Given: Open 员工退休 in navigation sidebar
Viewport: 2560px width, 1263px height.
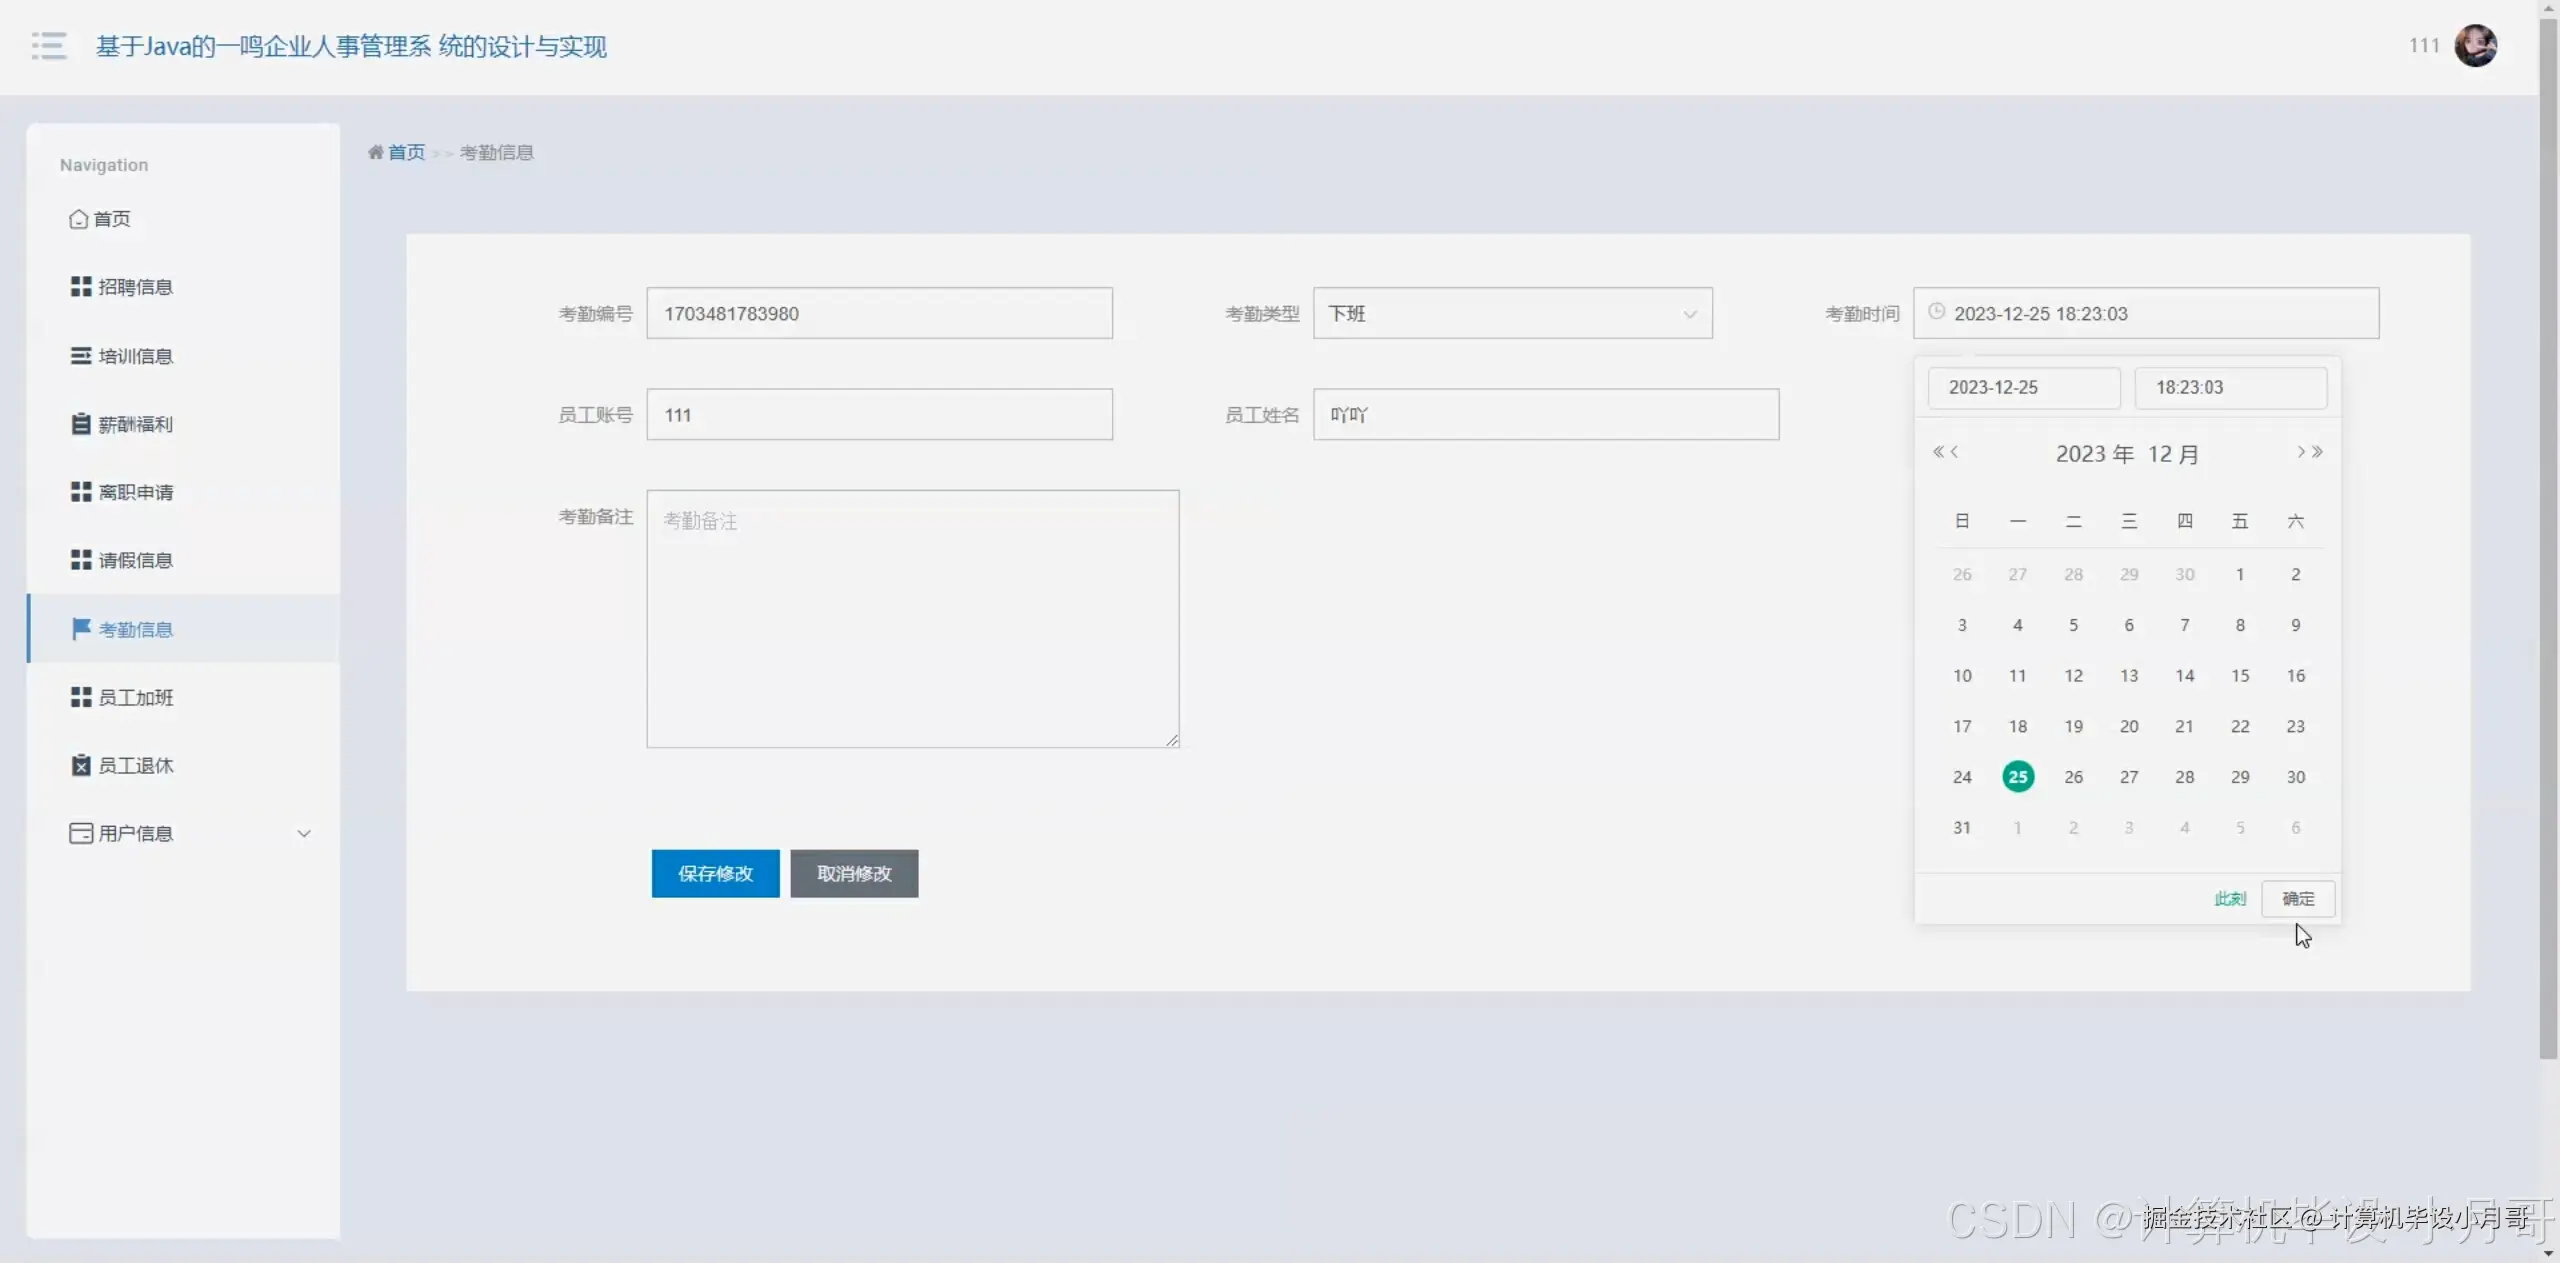Looking at the screenshot, I should tap(135, 765).
